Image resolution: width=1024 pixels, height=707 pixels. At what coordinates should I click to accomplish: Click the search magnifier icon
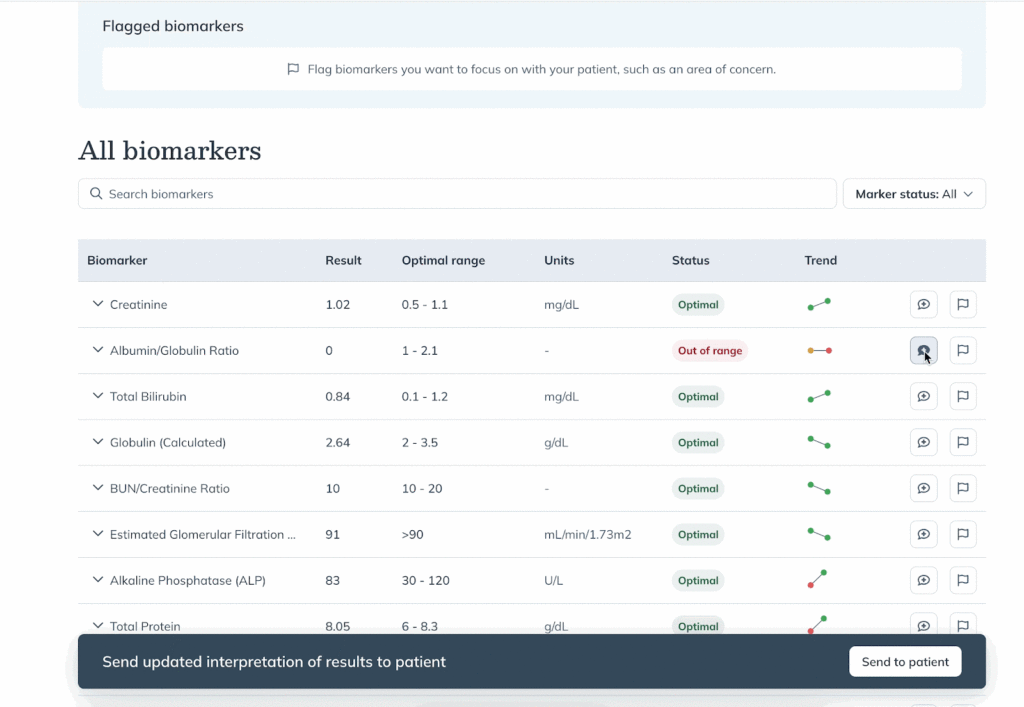96,194
